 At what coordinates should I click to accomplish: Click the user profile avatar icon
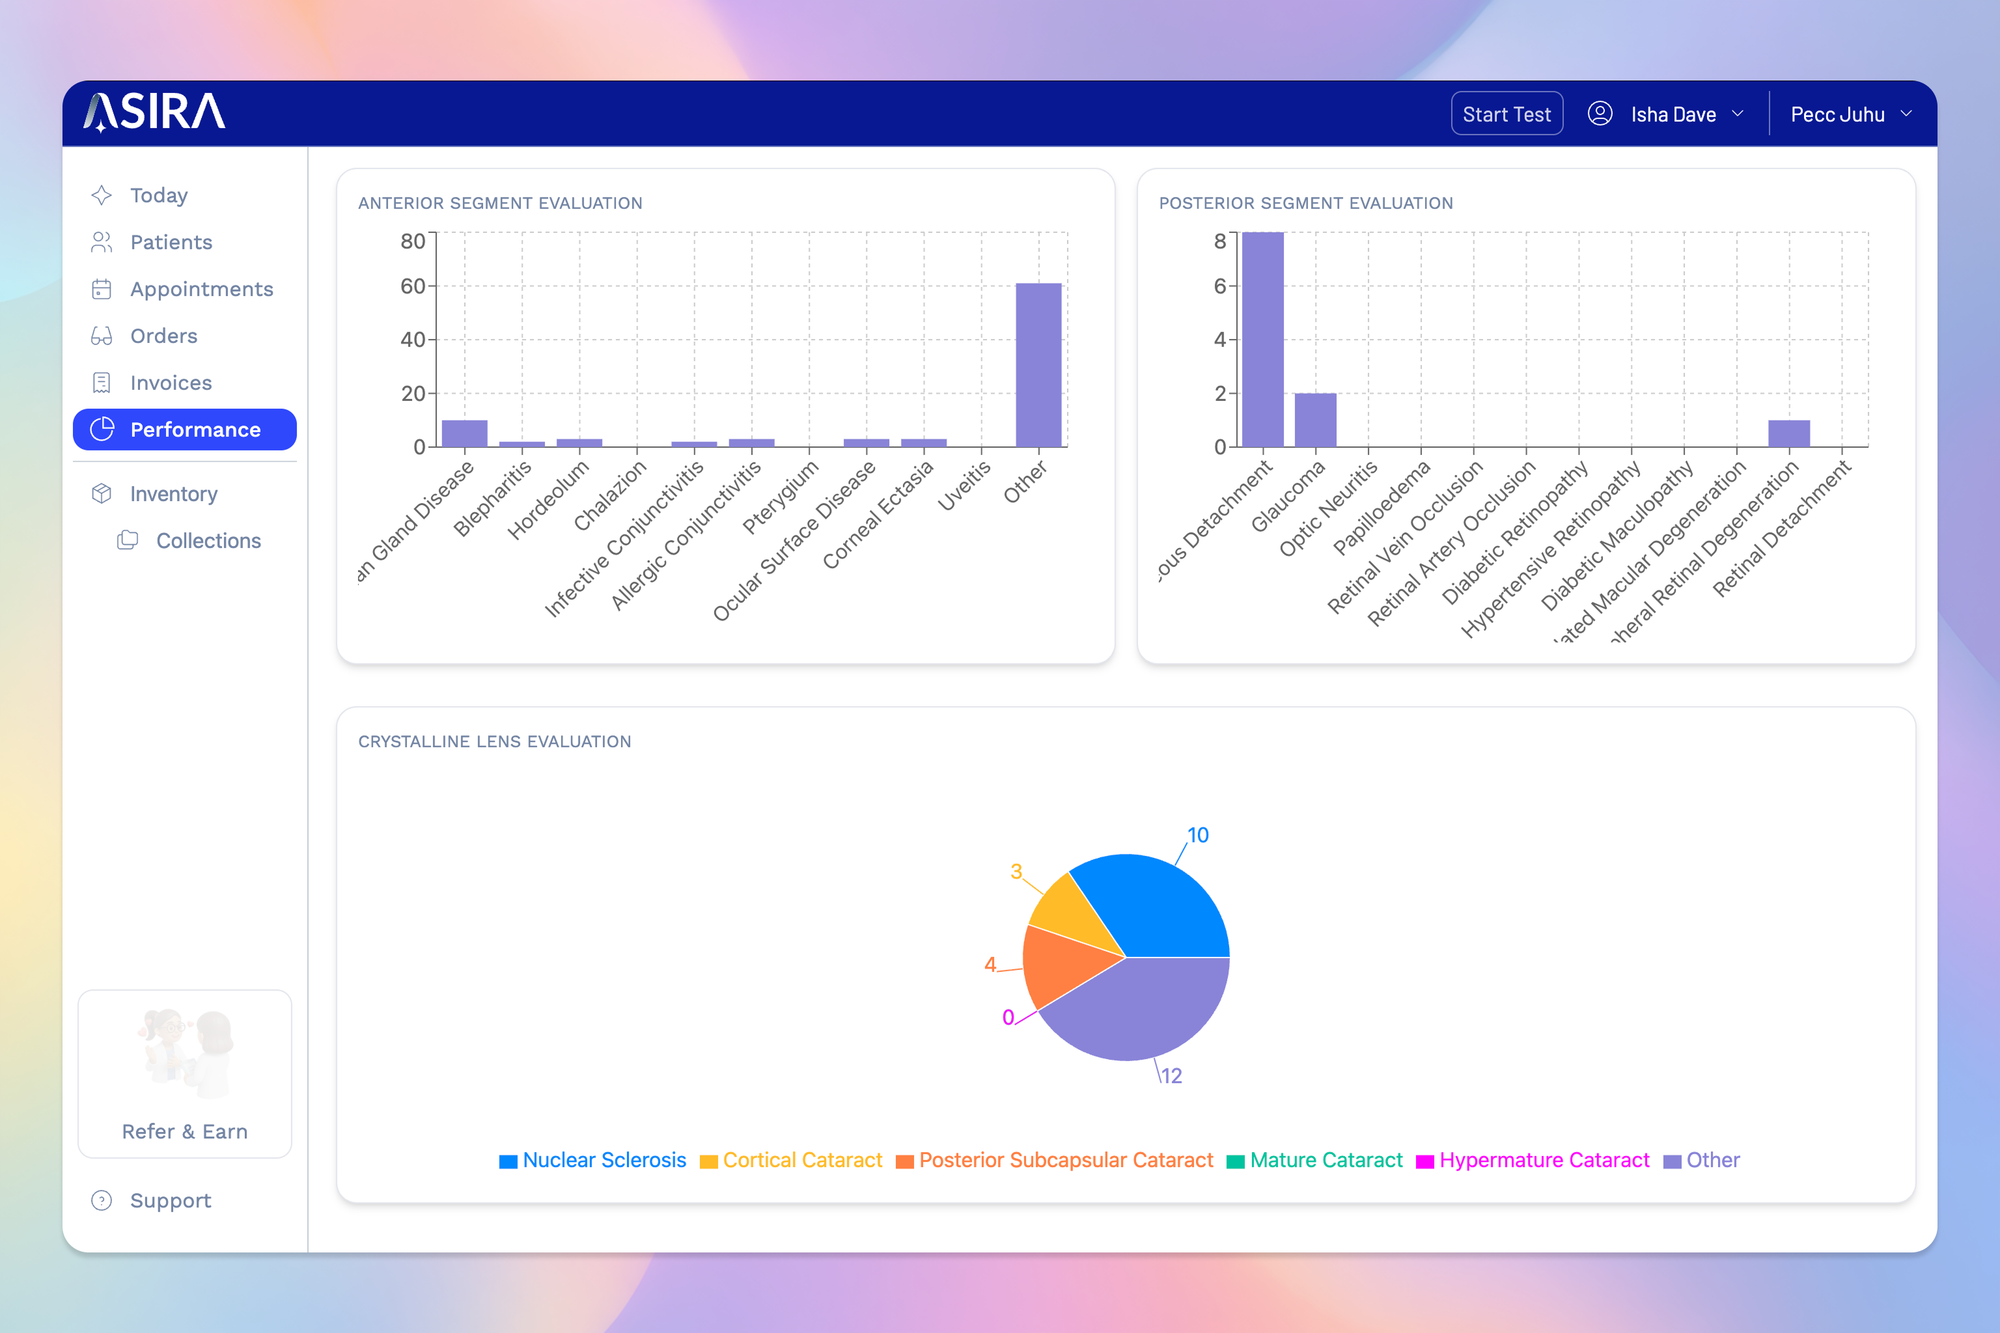point(1600,114)
